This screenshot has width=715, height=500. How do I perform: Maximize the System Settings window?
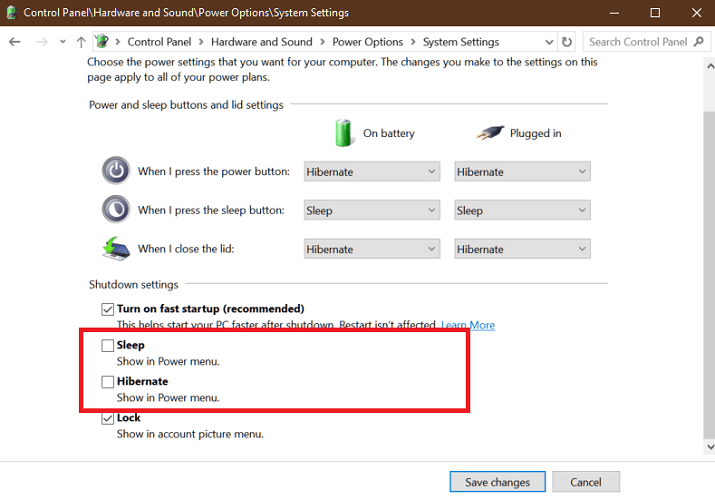pyautogui.click(x=655, y=13)
